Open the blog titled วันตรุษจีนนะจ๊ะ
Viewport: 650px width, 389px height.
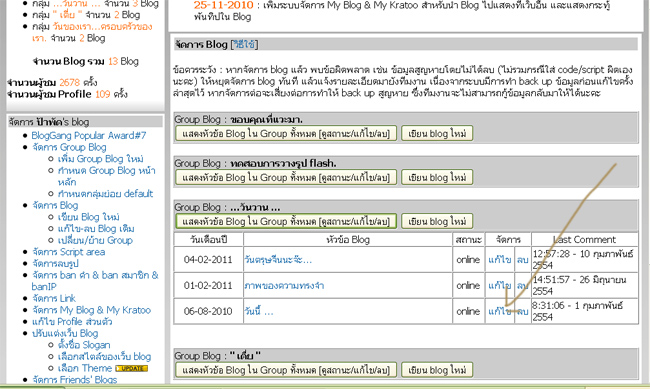point(278,260)
